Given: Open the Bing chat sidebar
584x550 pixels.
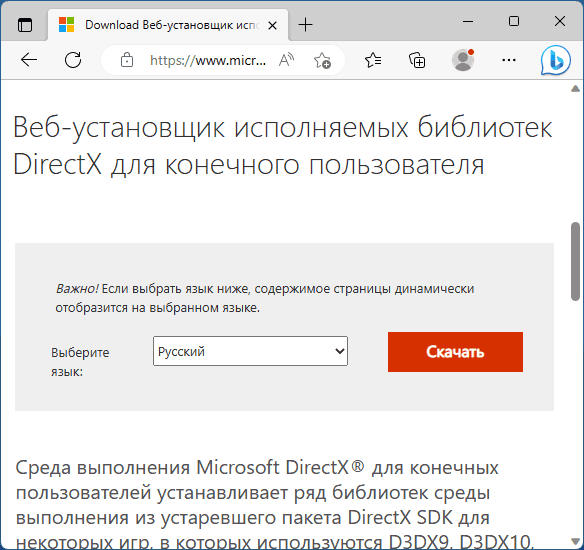Looking at the screenshot, I should point(556,60).
